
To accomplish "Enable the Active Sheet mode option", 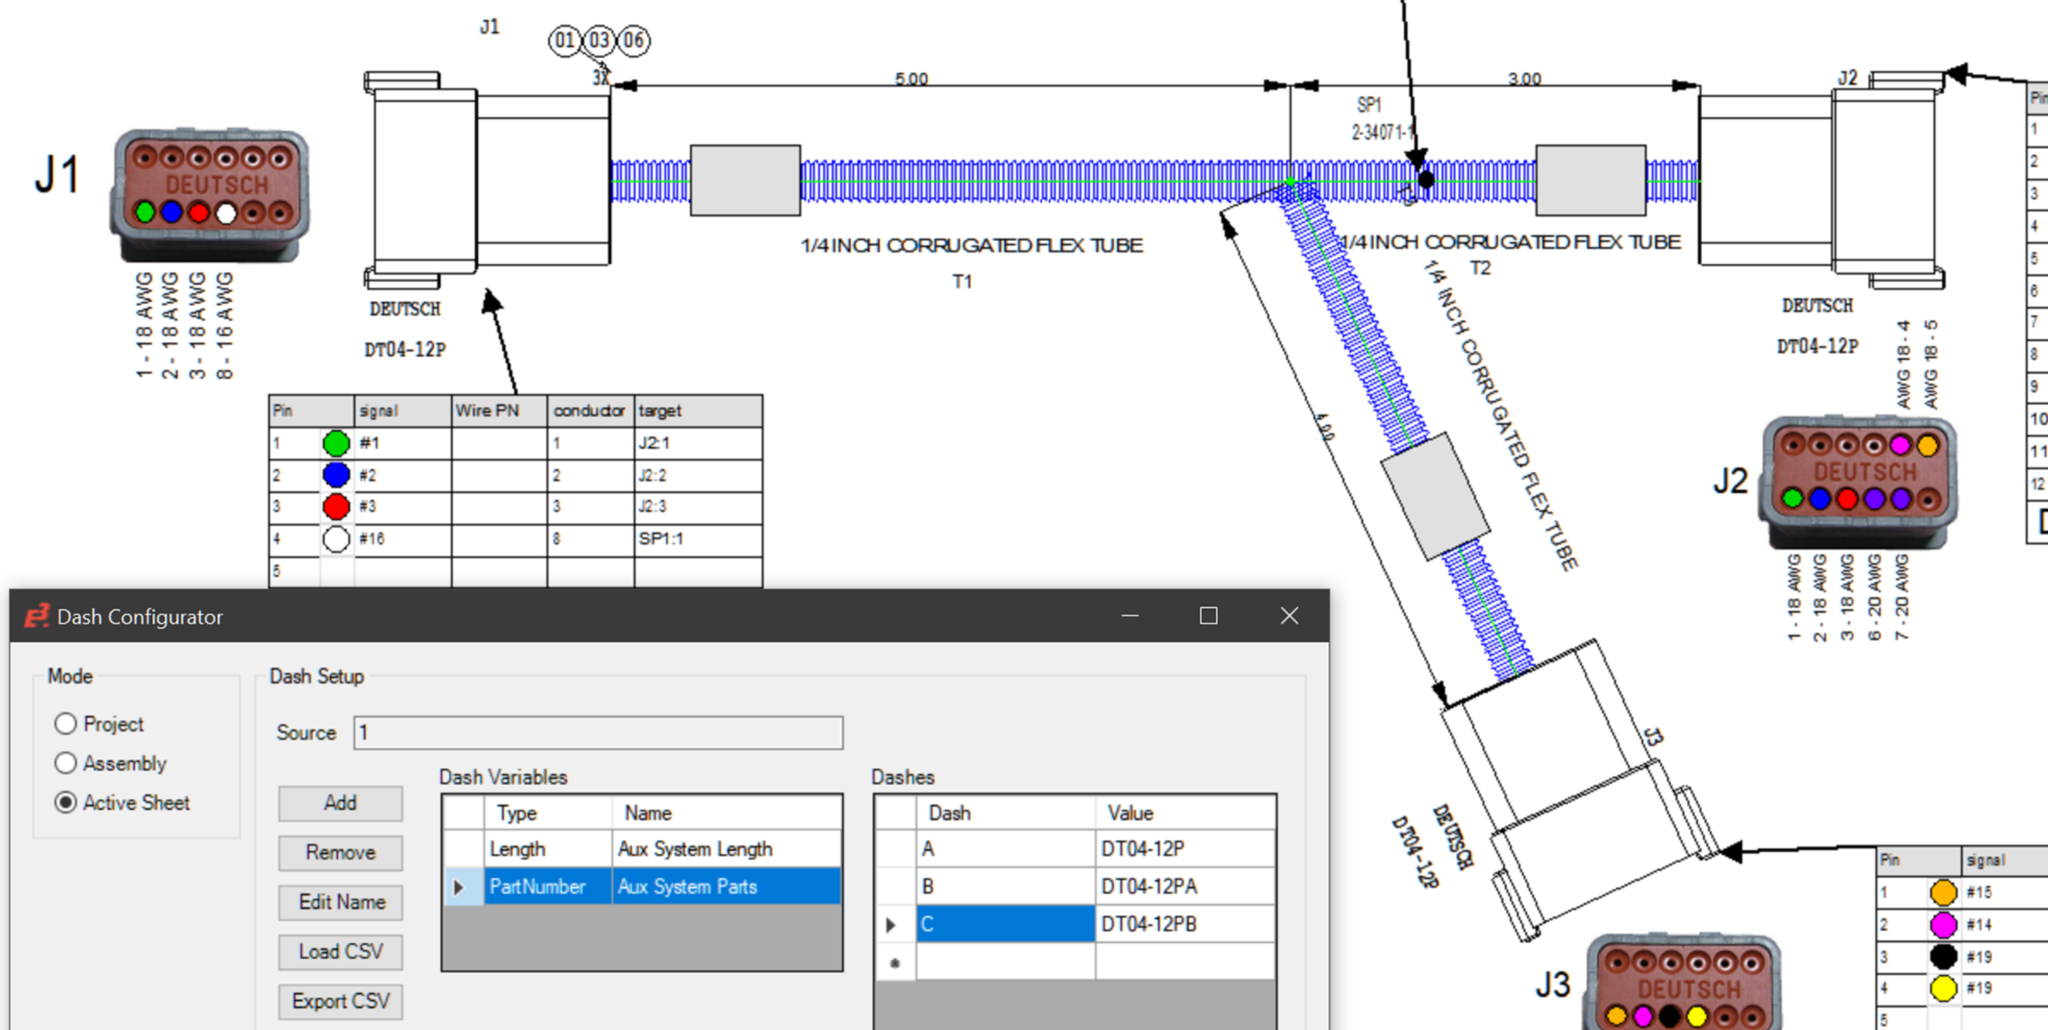I will [66, 802].
